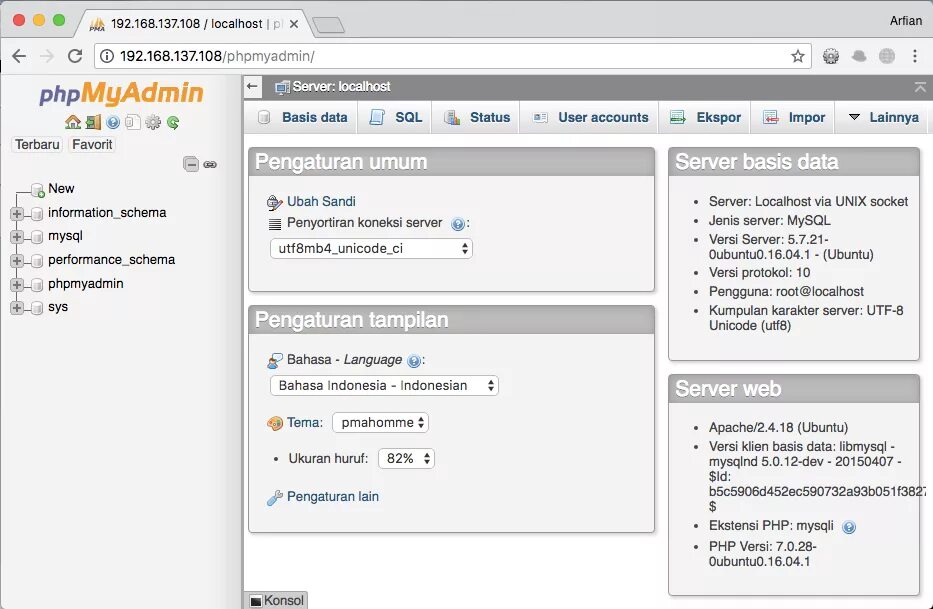Open a new browser tab

click(x=328, y=25)
